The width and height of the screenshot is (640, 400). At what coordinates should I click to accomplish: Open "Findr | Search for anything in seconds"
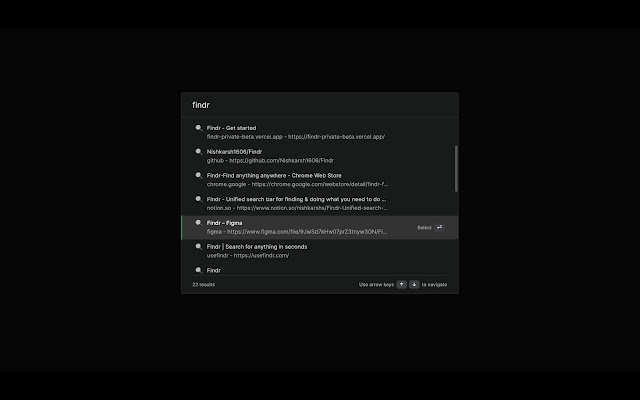257,247
